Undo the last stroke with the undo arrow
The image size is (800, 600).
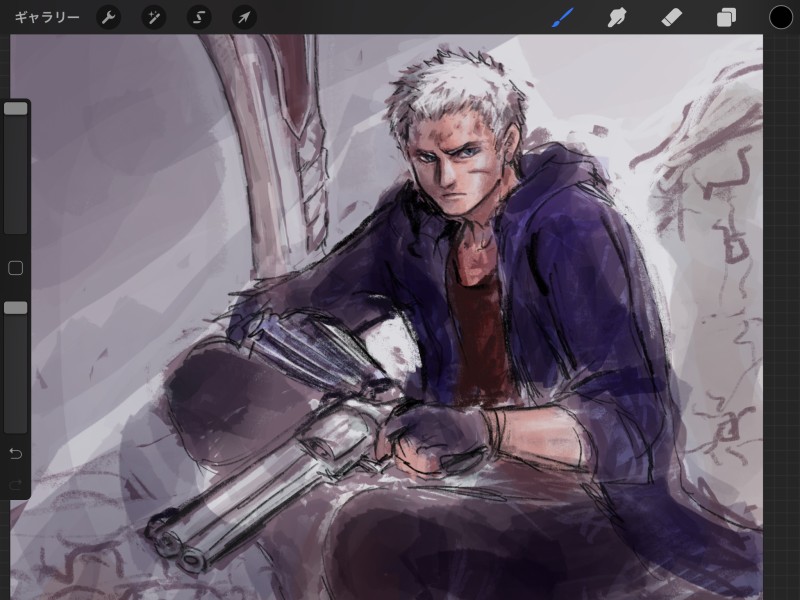point(16,453)
